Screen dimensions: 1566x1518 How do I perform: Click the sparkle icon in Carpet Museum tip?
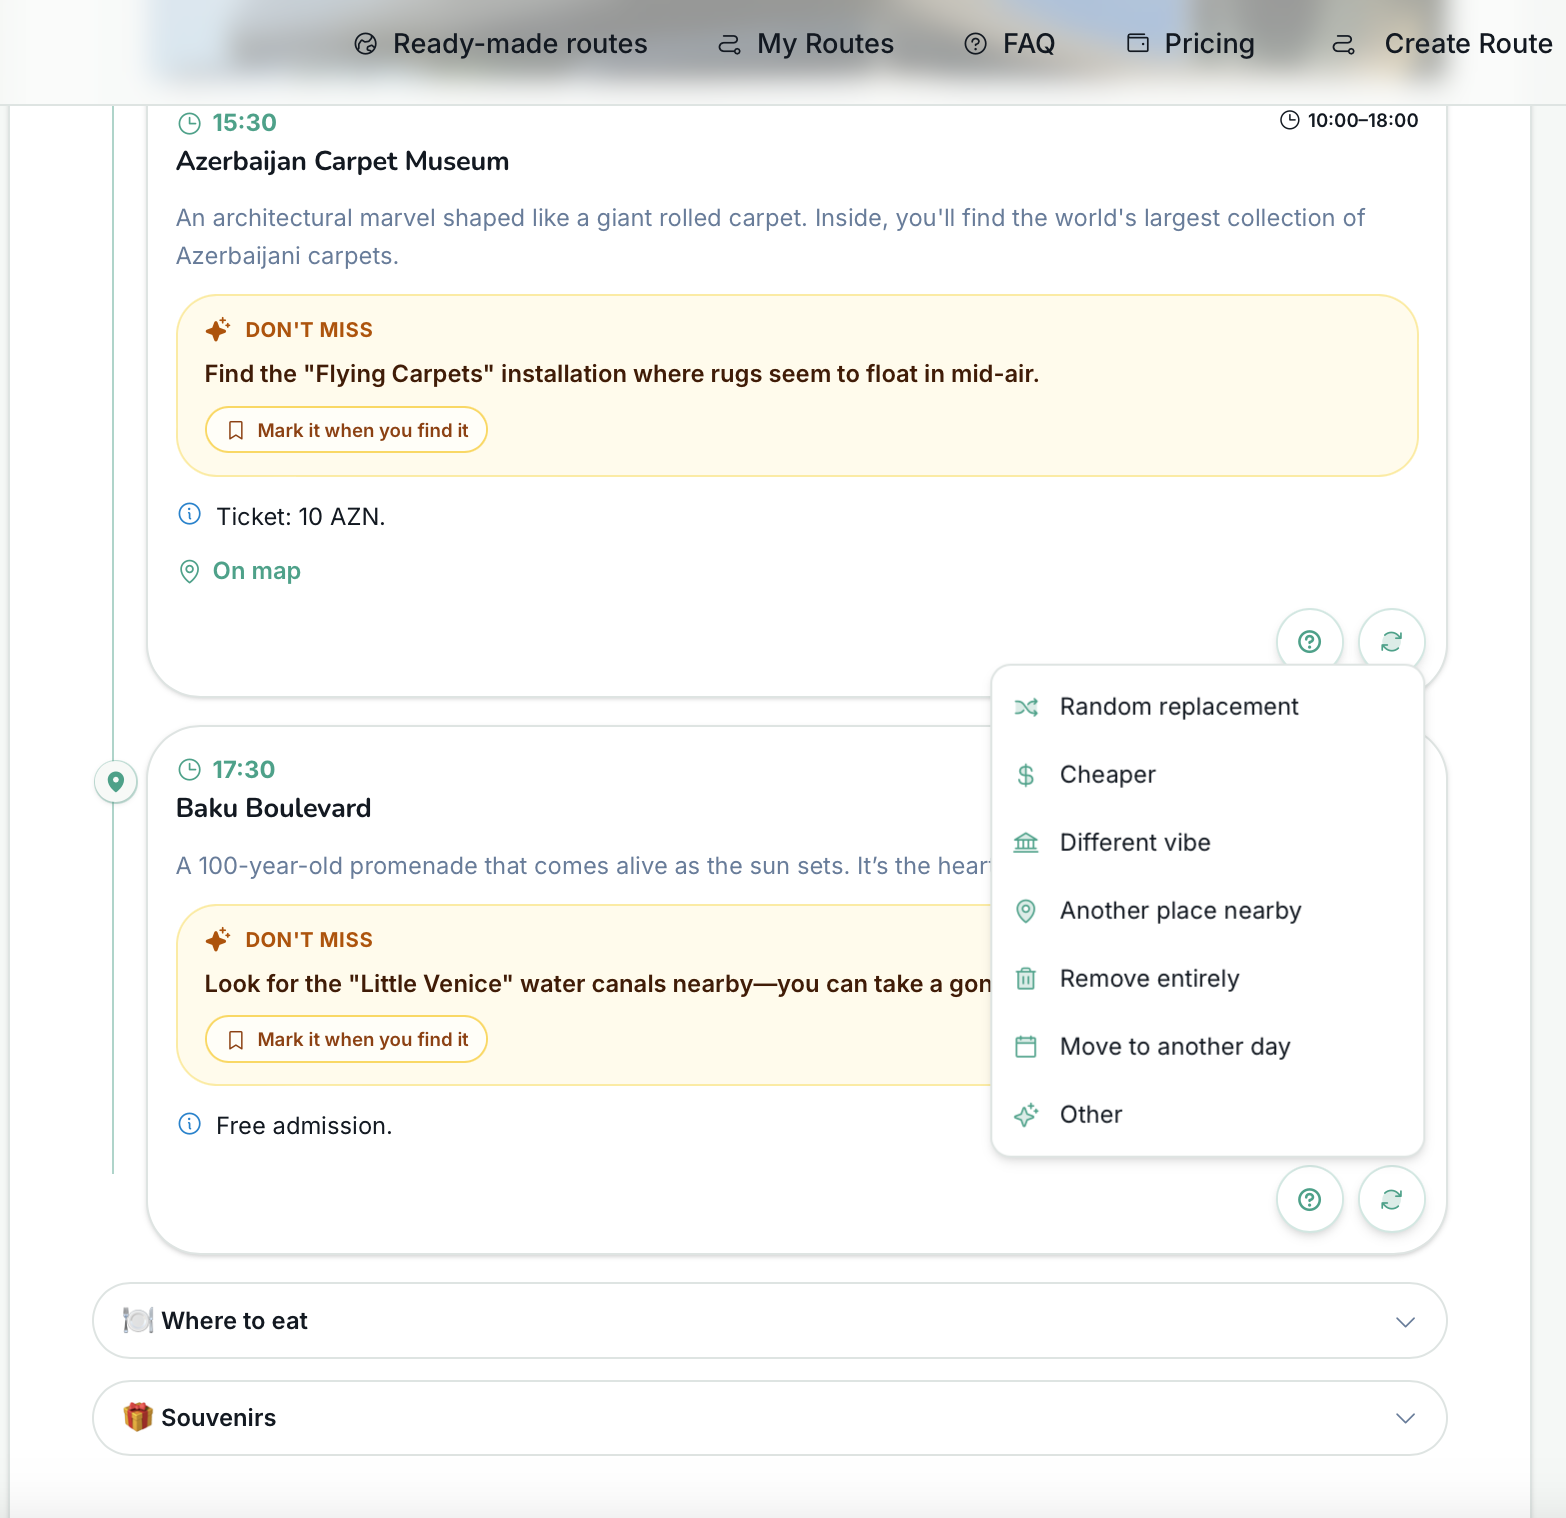tap(218, 329)
